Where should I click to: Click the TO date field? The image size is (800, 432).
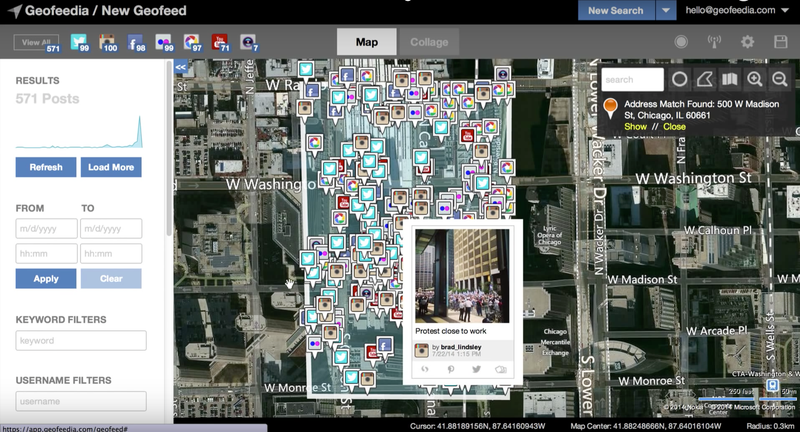(x=111, y=228)
